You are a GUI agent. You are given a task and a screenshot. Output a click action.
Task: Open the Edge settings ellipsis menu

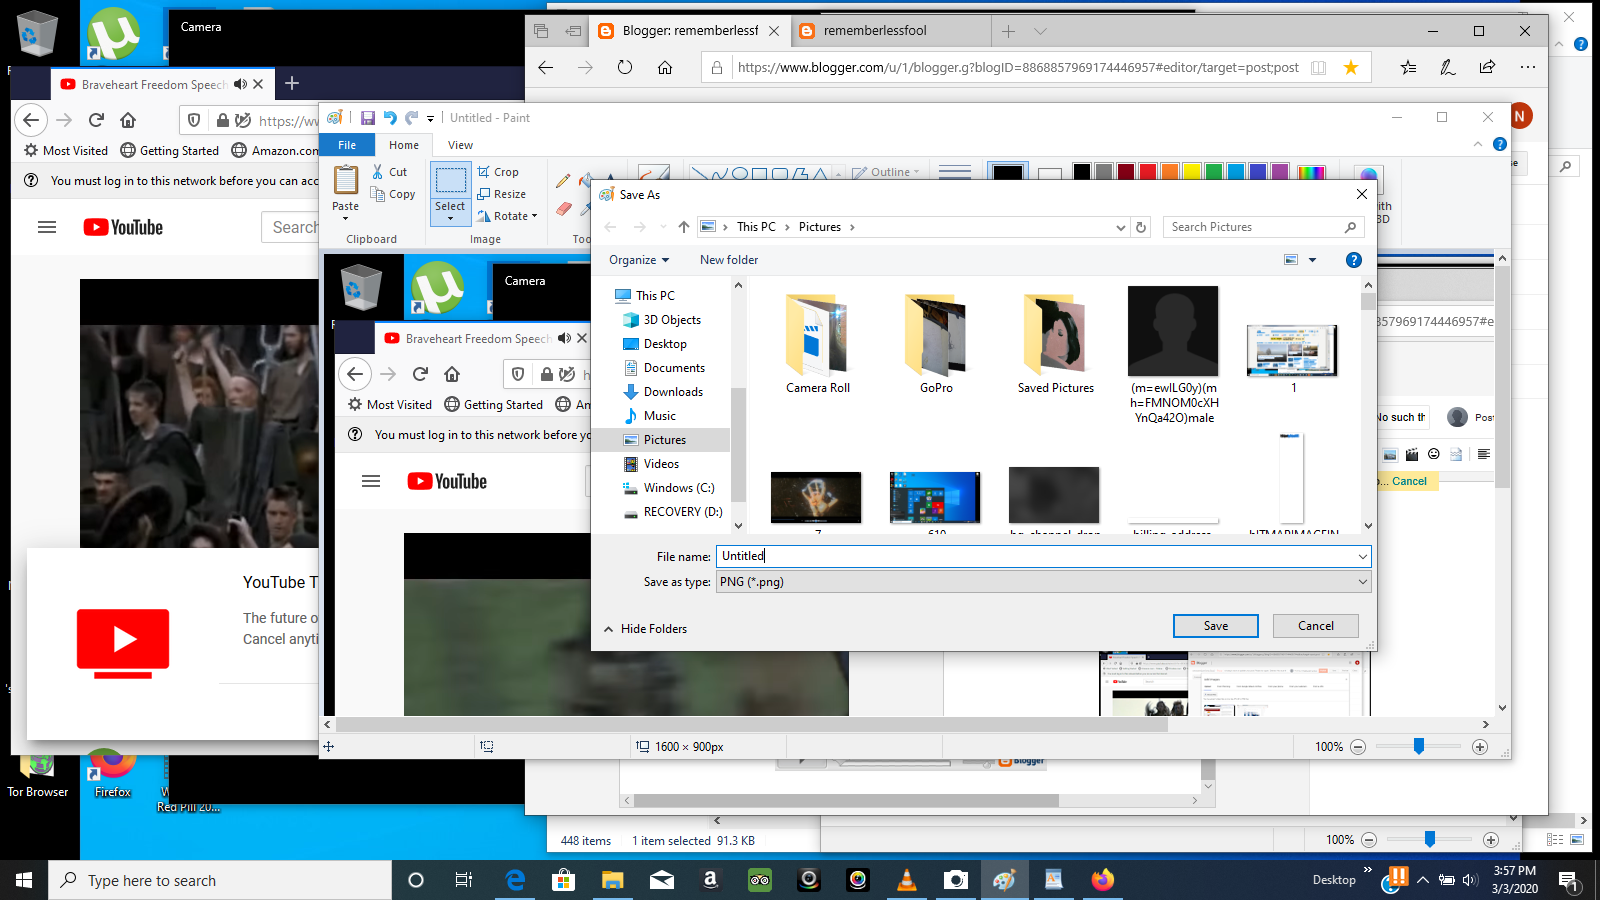coord(1528,67)
